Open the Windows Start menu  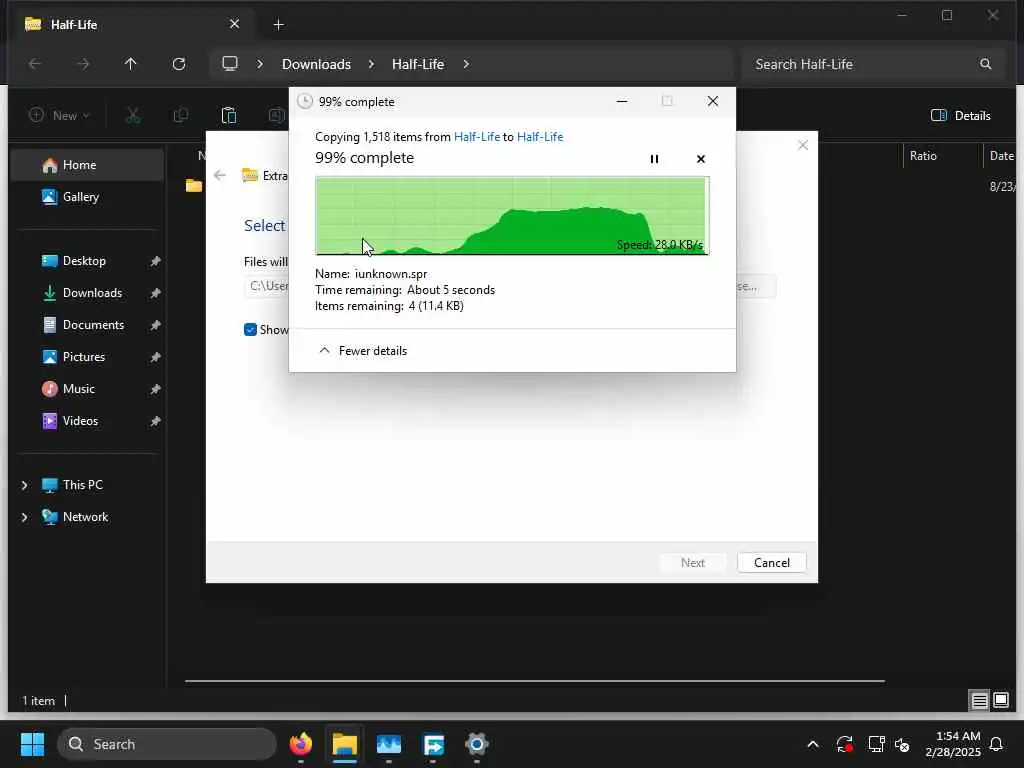point(32,744)
